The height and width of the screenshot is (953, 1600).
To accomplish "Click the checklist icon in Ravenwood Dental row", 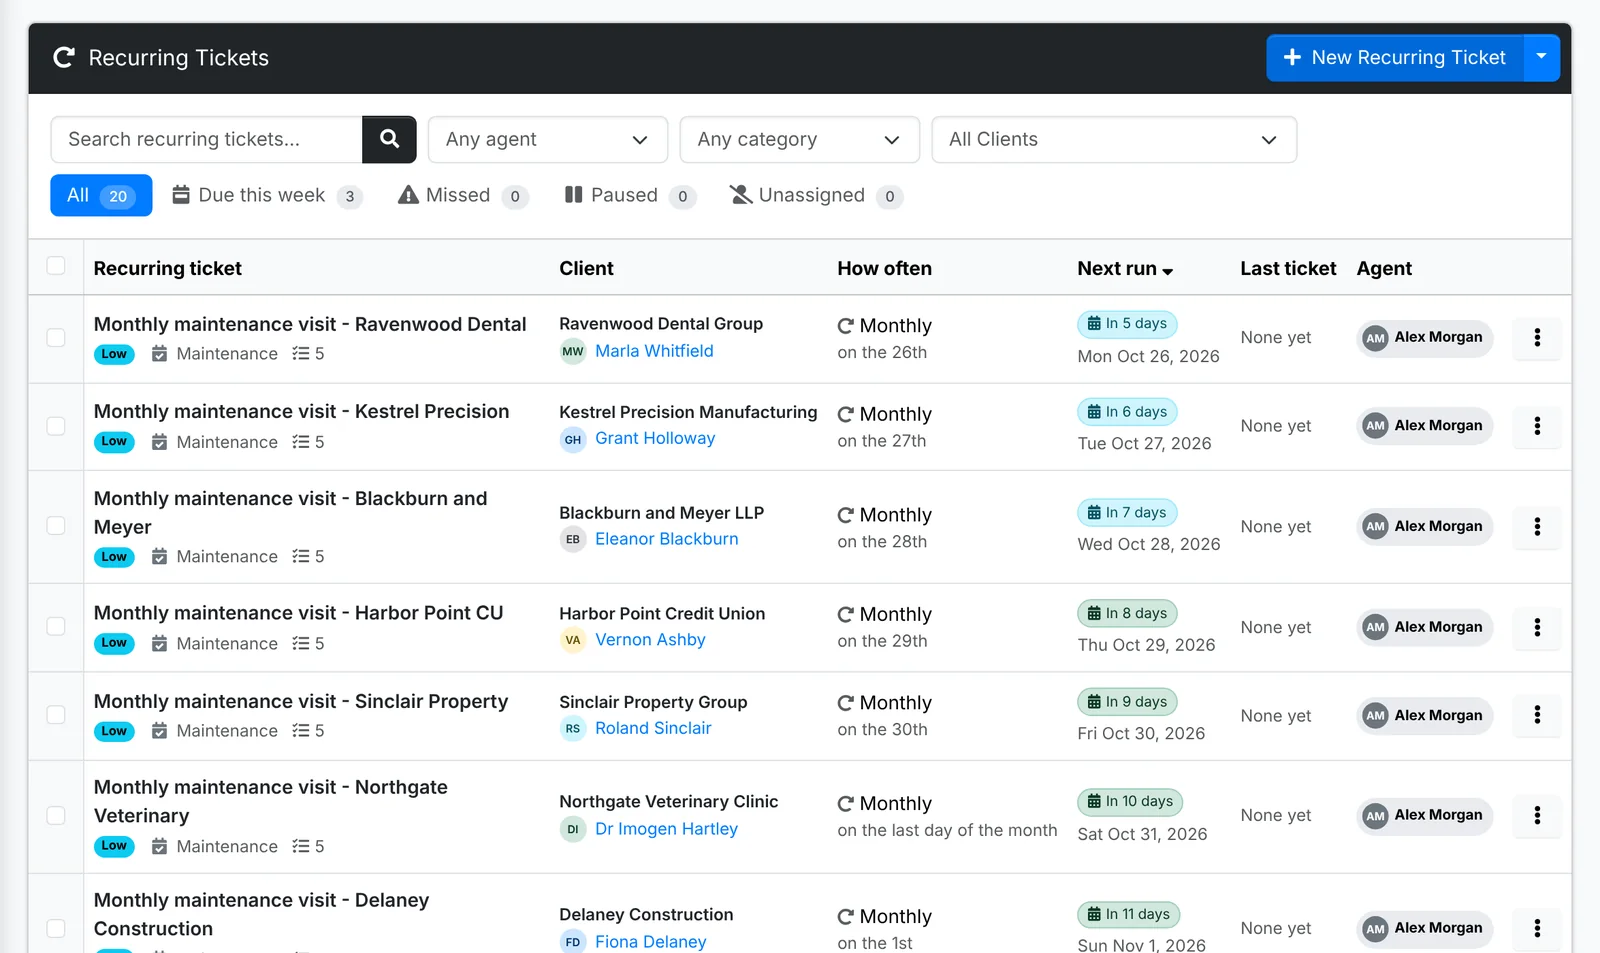I will tap(300, 354).
